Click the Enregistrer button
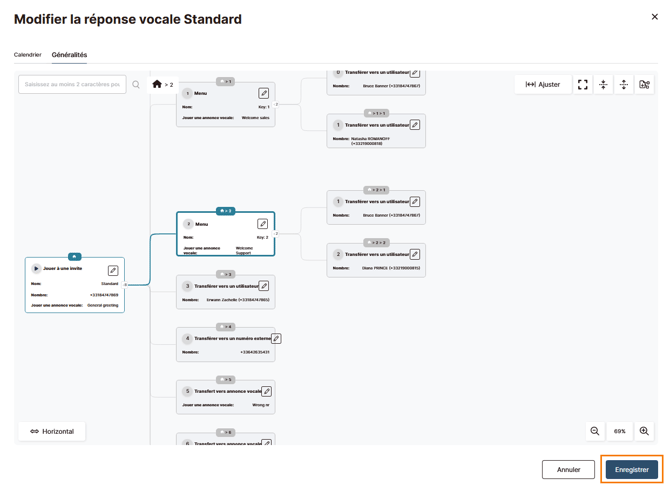Image resolution: width=670 pixels, height=493 pixels. tap(632, 470)
